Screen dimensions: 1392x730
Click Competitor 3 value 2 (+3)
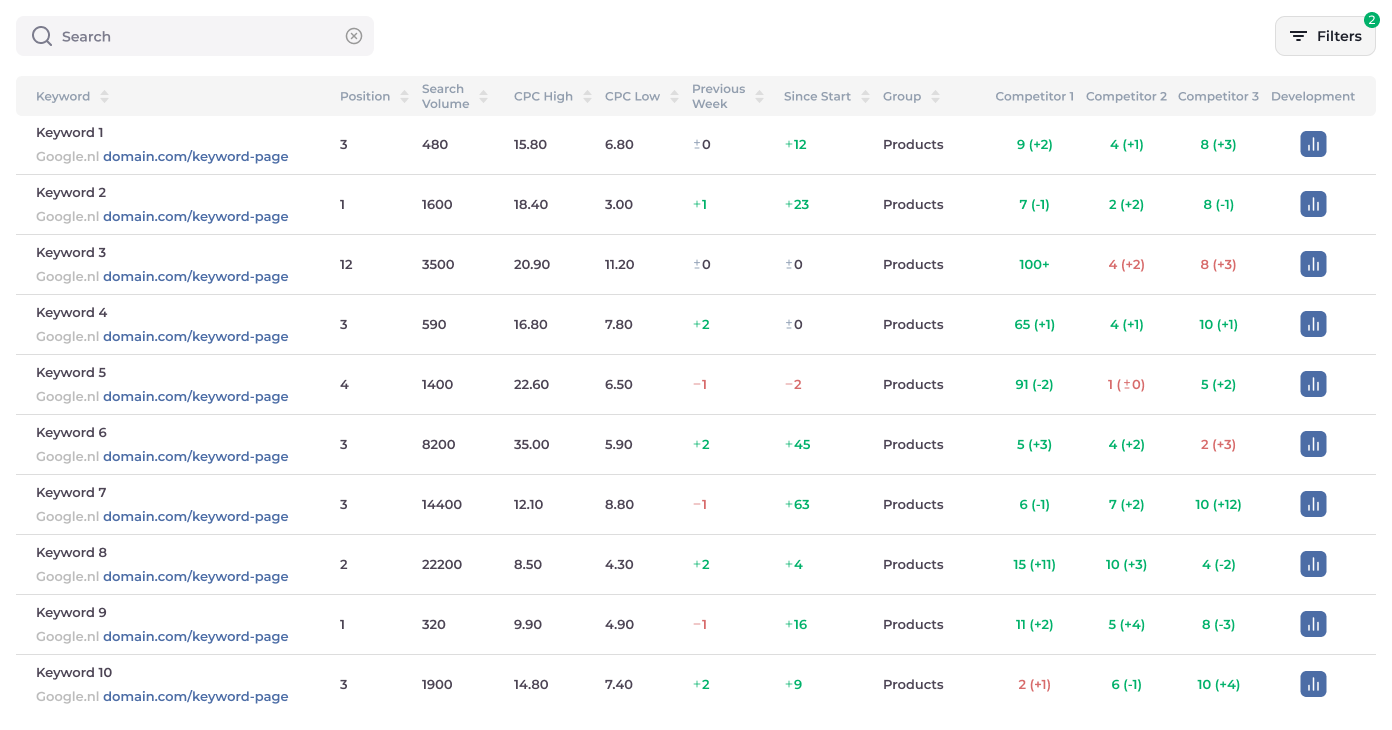pyautogui.click(x=1218, y=445)
